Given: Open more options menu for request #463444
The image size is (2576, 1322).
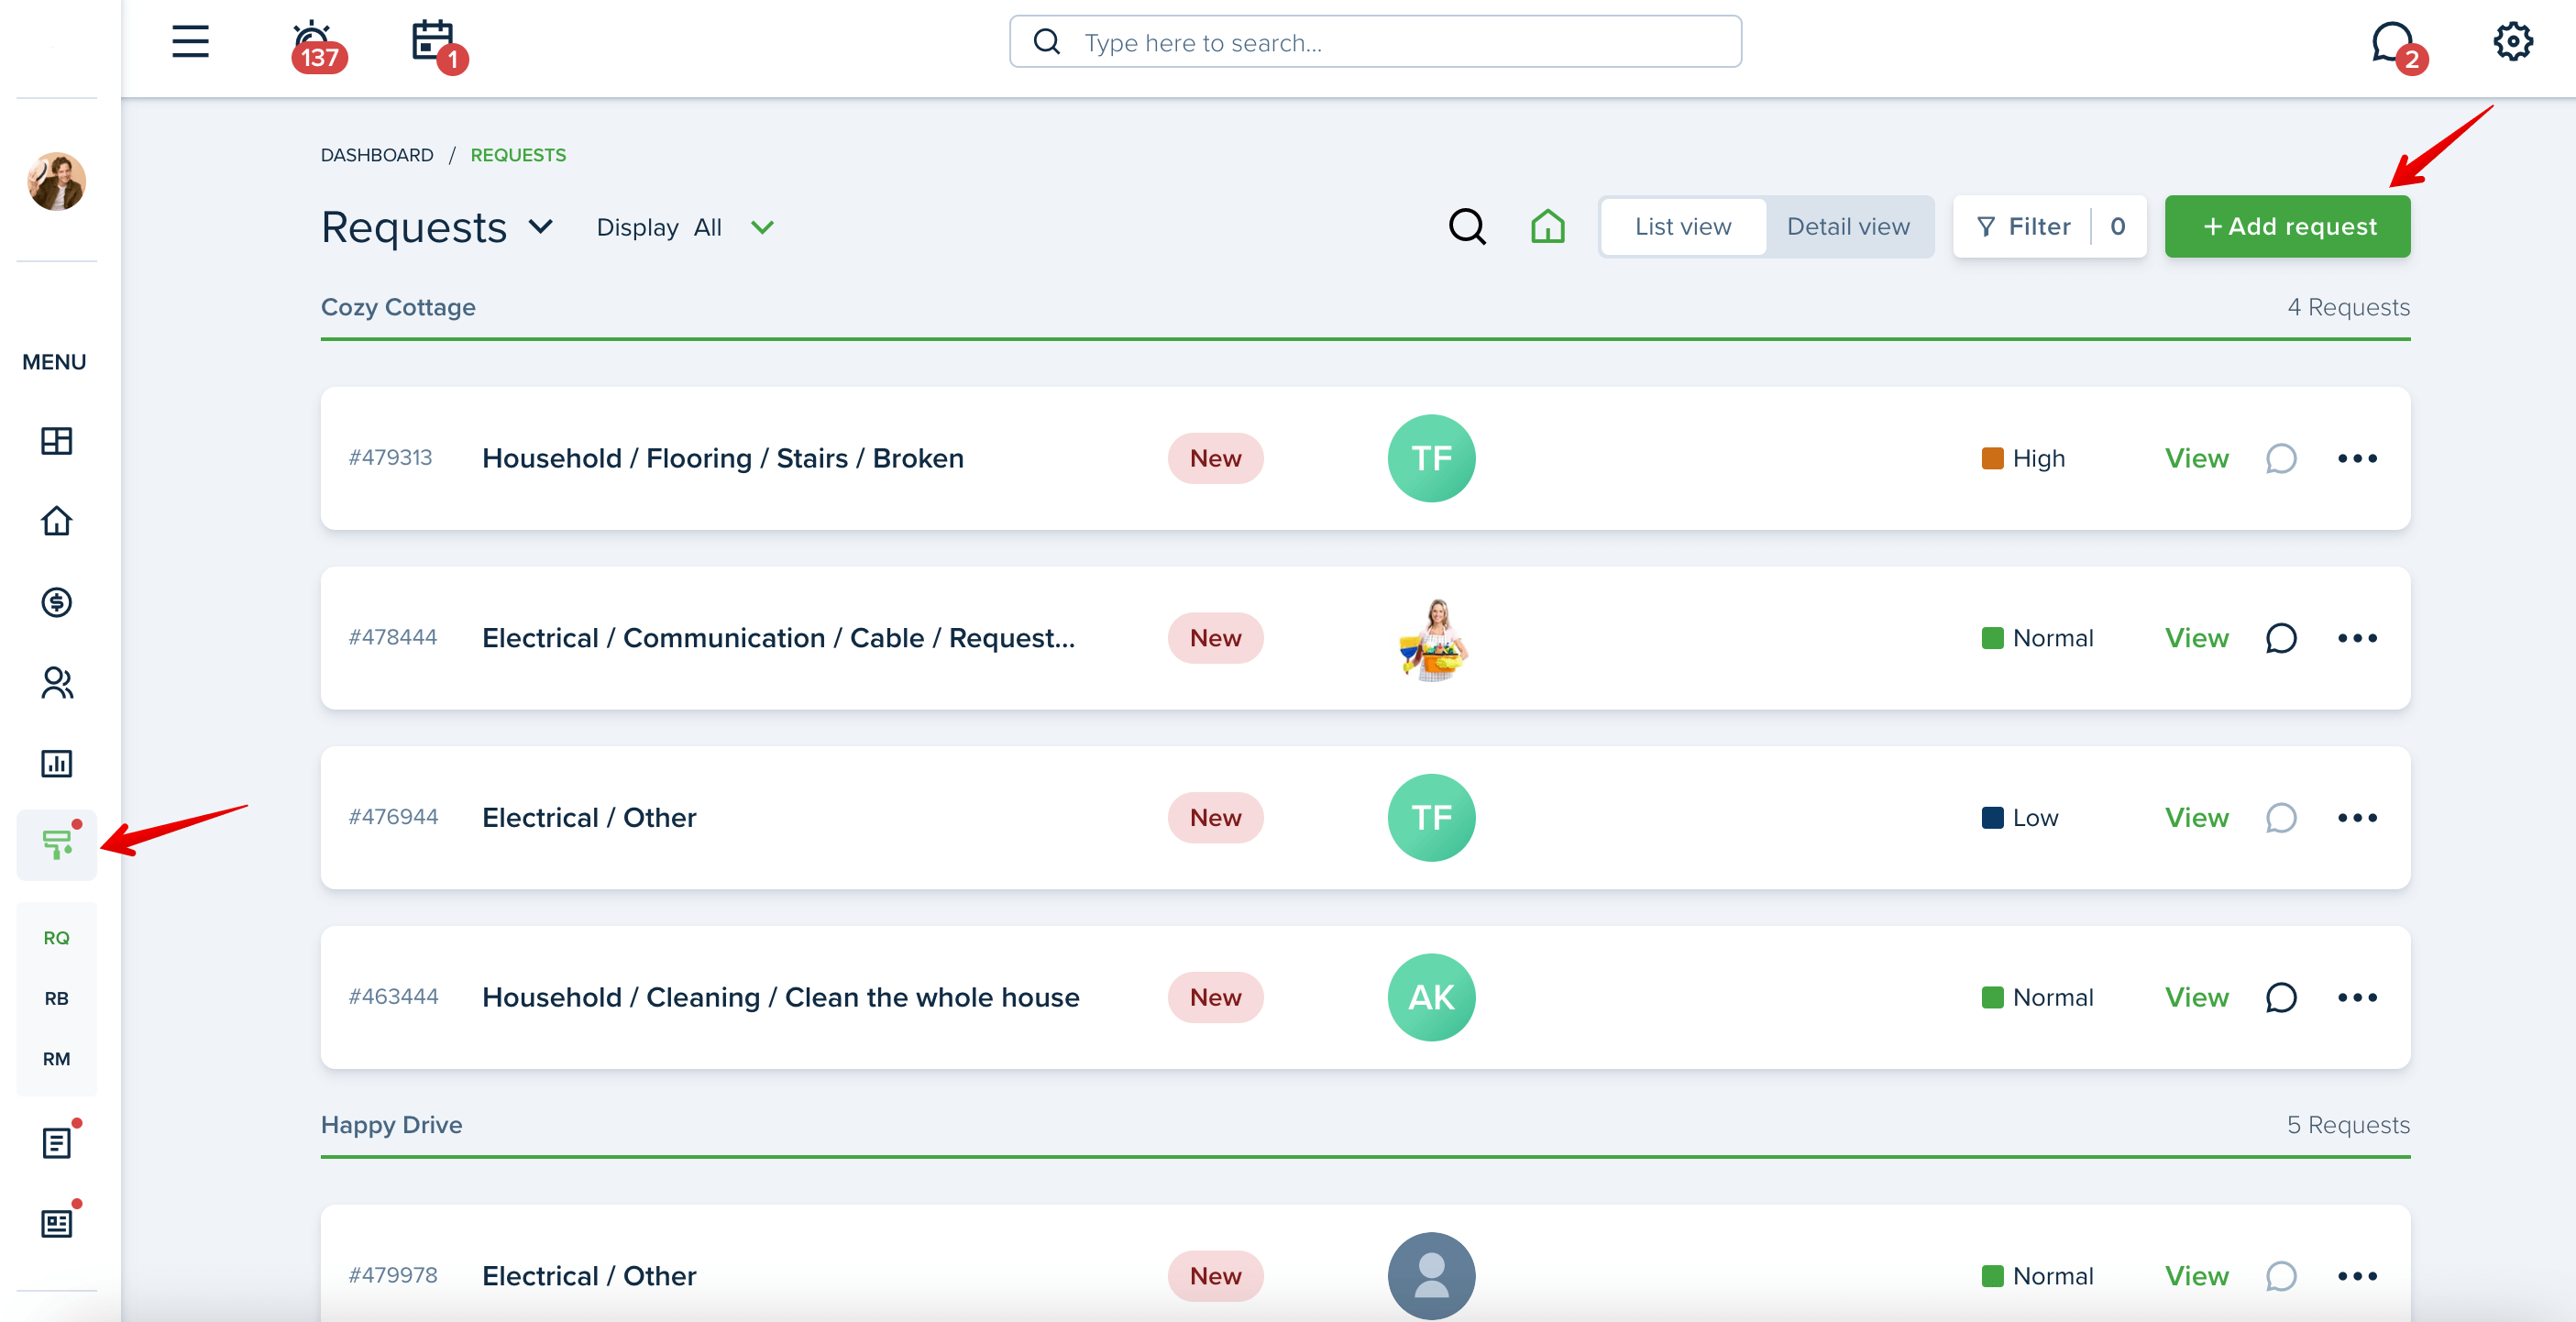Looking at the screenshot, I should pyautogui.click(x=2357, y=997).
